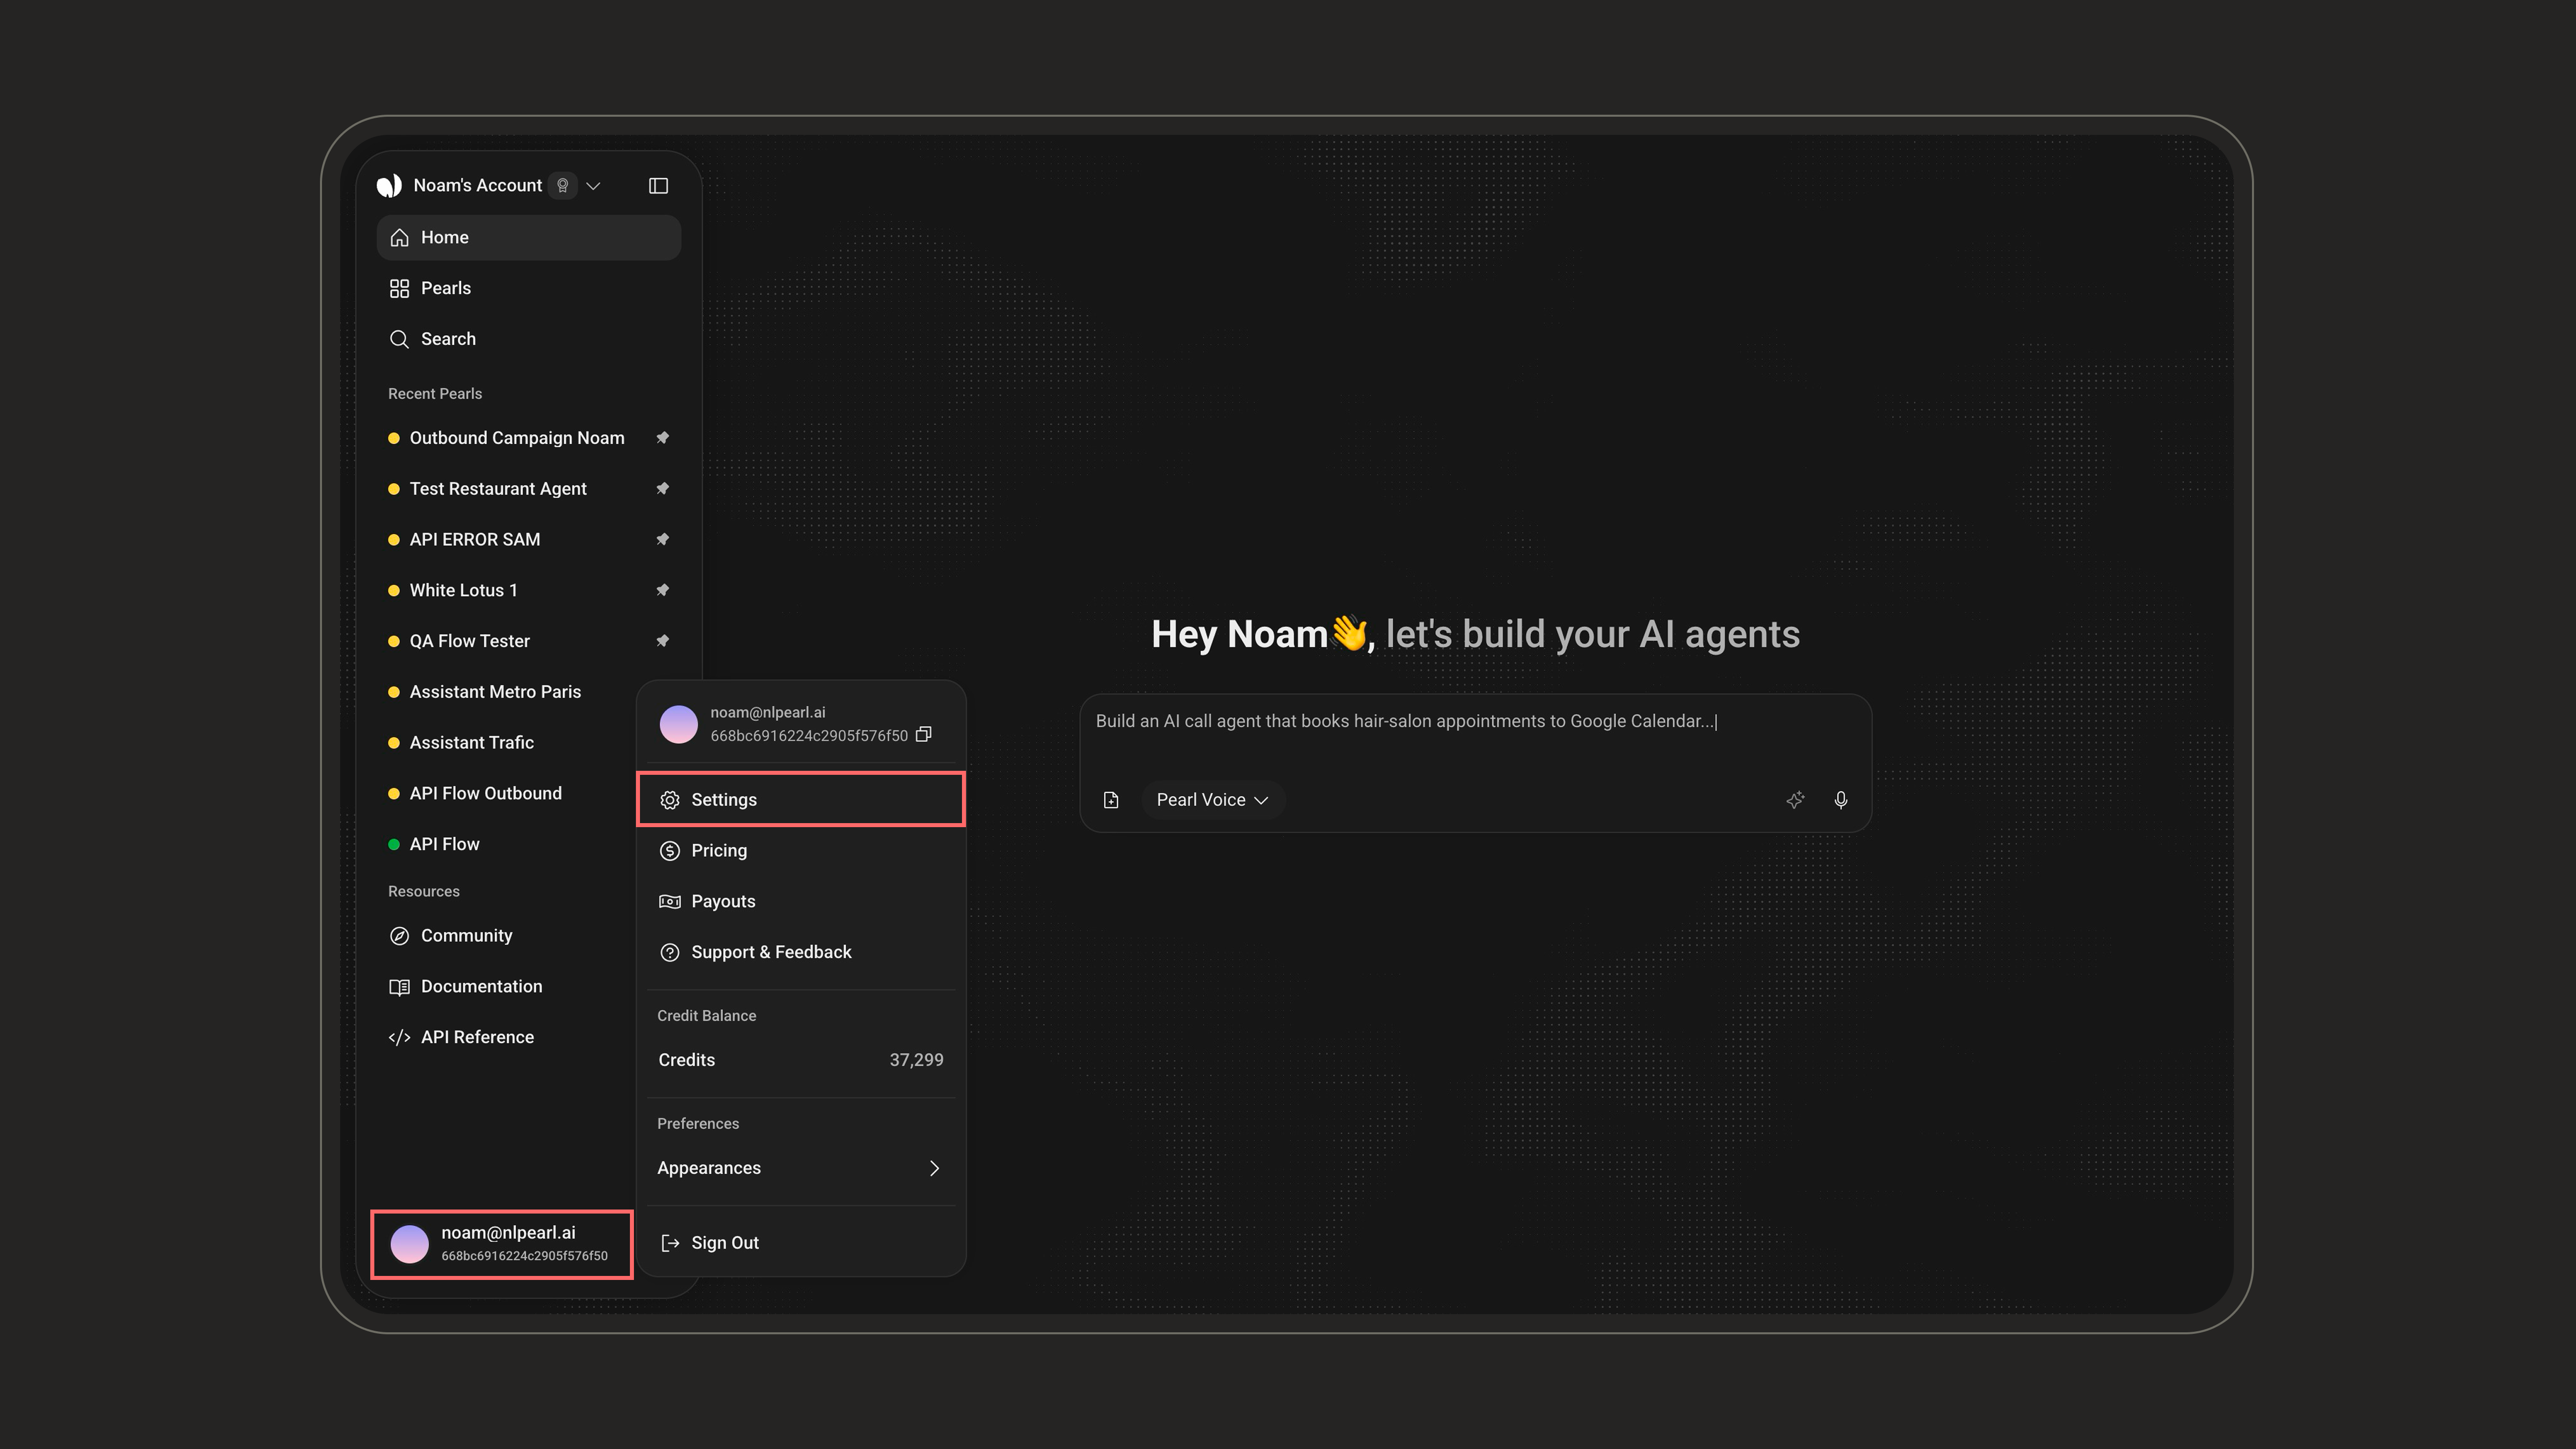The image size is (2576, 1449).
Task: Click the sidebar avatar circle
Action: pyautogui.click(x=409, y=1245)
